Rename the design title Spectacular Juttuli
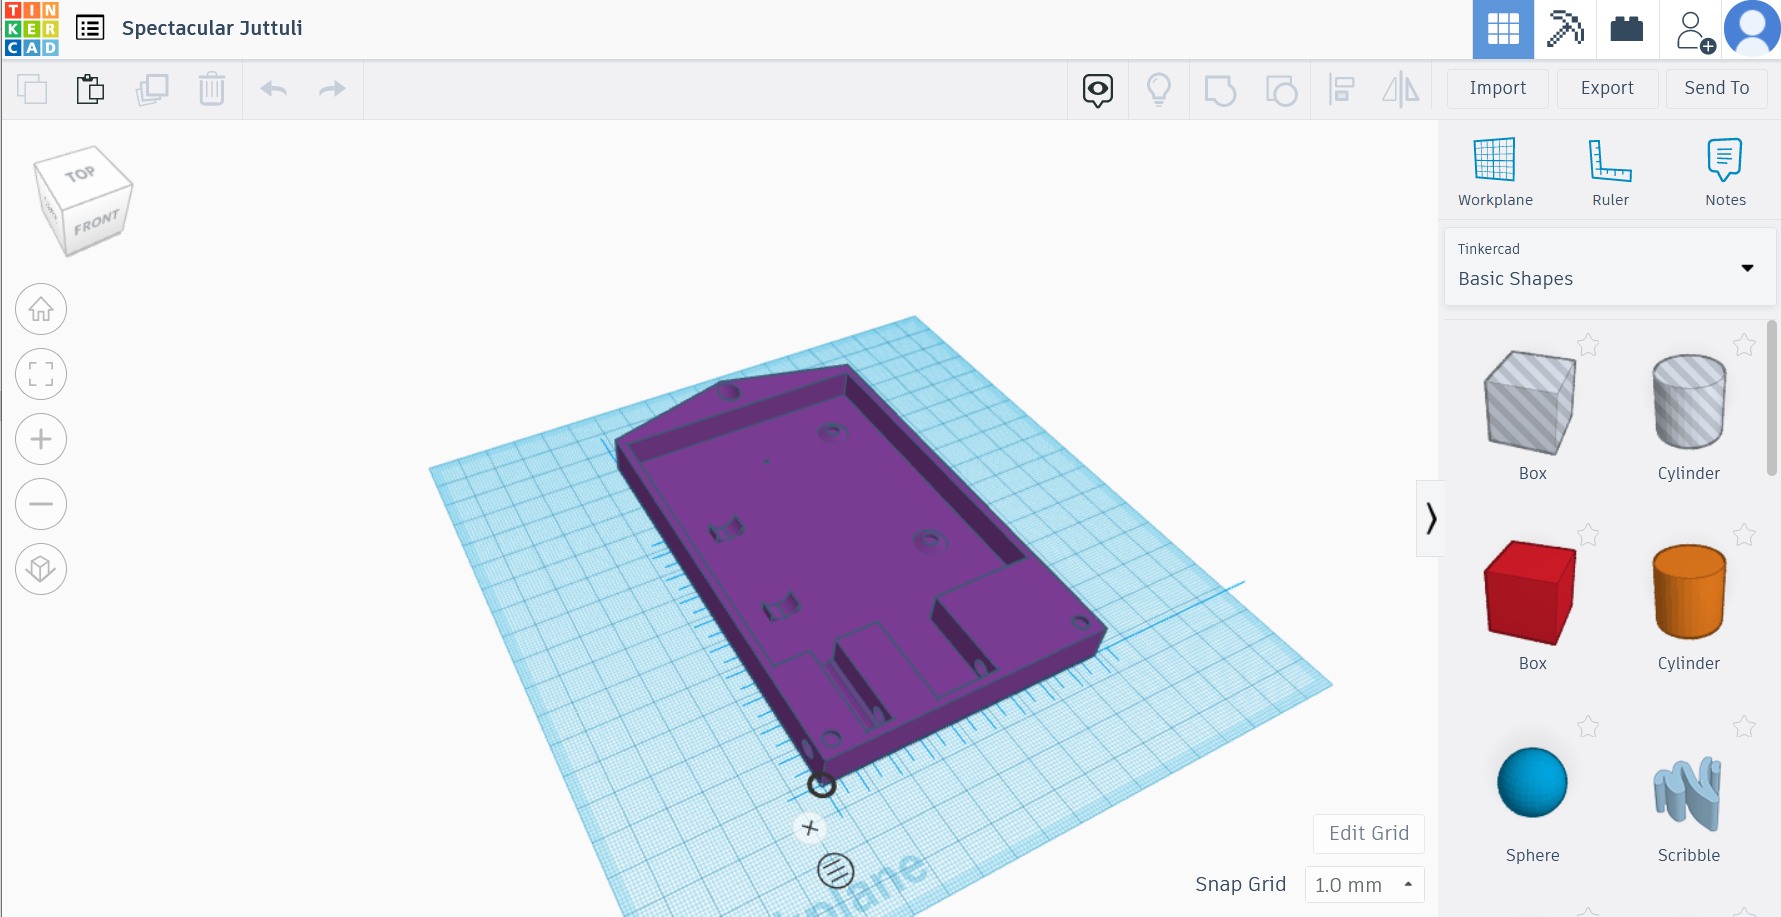Viewport: 1781px width, 917px height. (x=212, y=28)
